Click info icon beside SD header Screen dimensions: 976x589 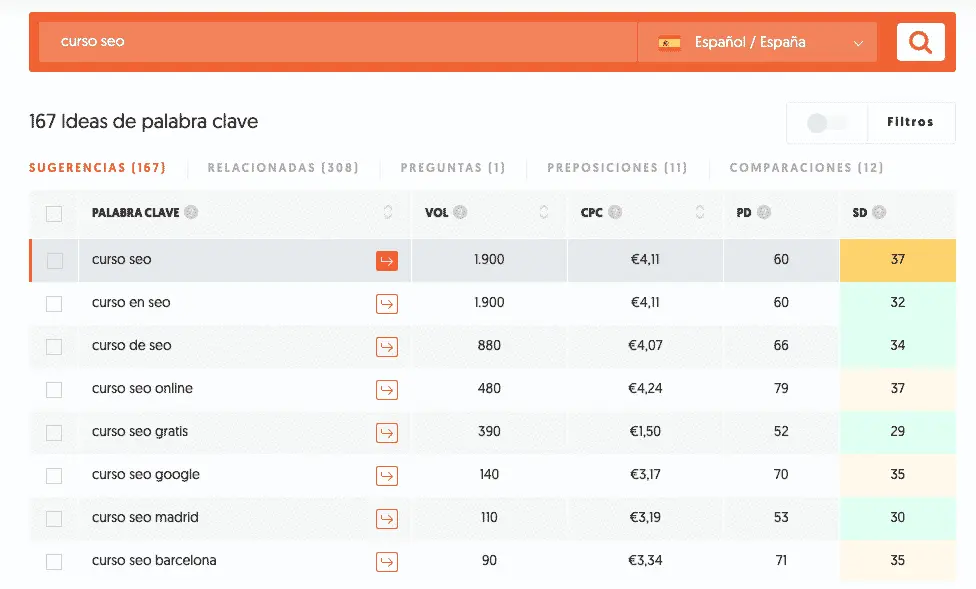[879, 213]
